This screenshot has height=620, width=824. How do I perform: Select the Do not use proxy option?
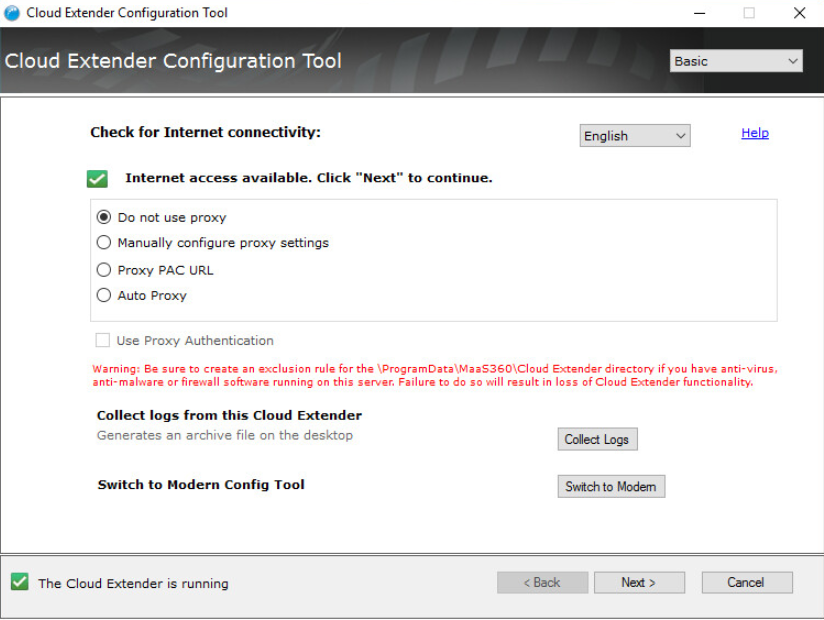click(x=104, y=217)
